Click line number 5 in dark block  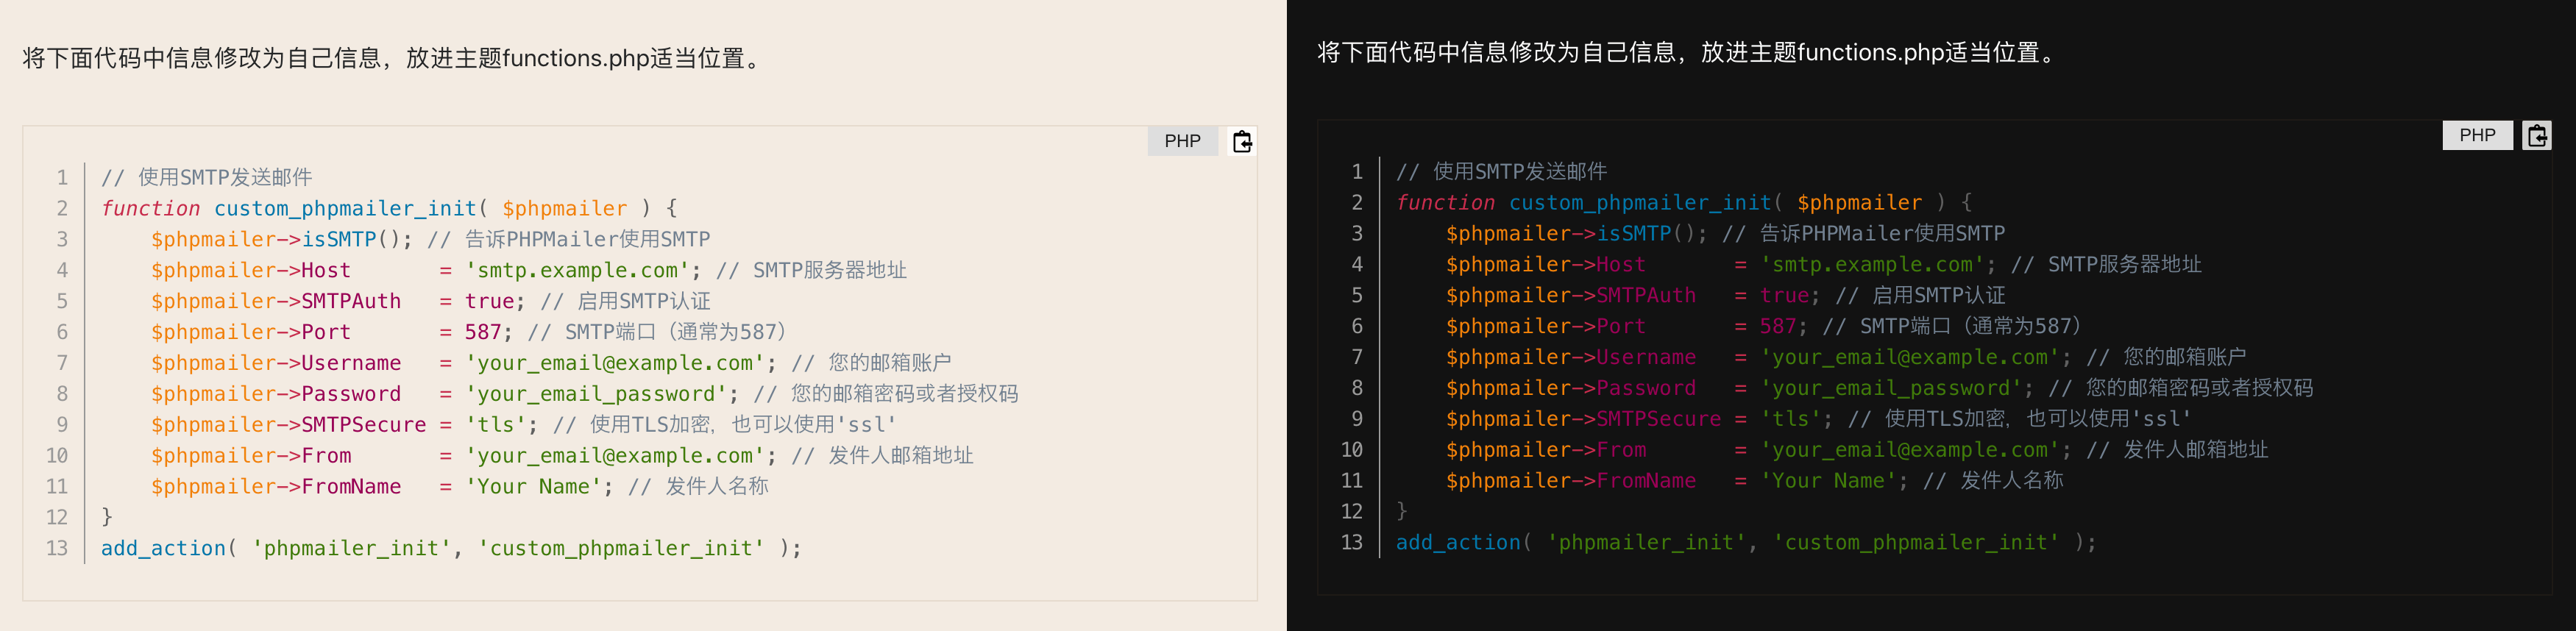coord(1357,295)
